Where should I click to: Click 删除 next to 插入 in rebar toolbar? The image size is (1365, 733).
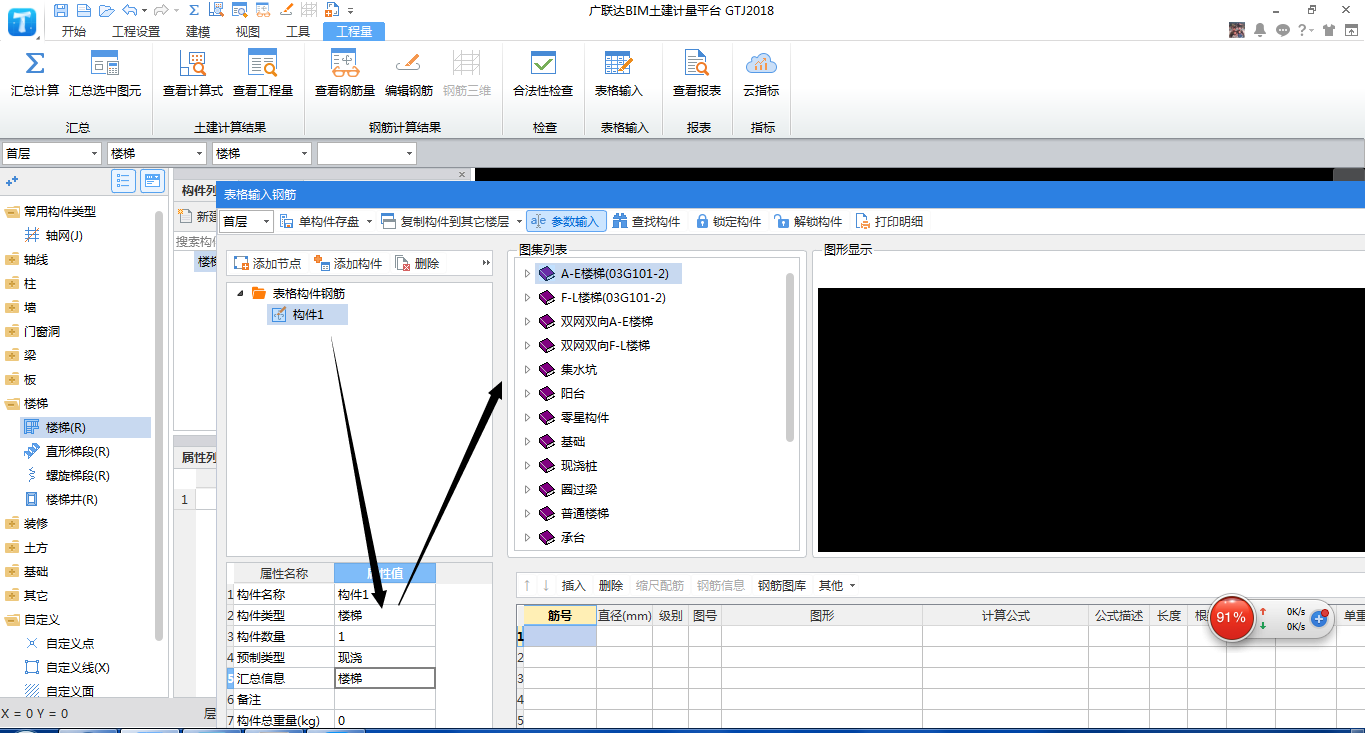611,585
